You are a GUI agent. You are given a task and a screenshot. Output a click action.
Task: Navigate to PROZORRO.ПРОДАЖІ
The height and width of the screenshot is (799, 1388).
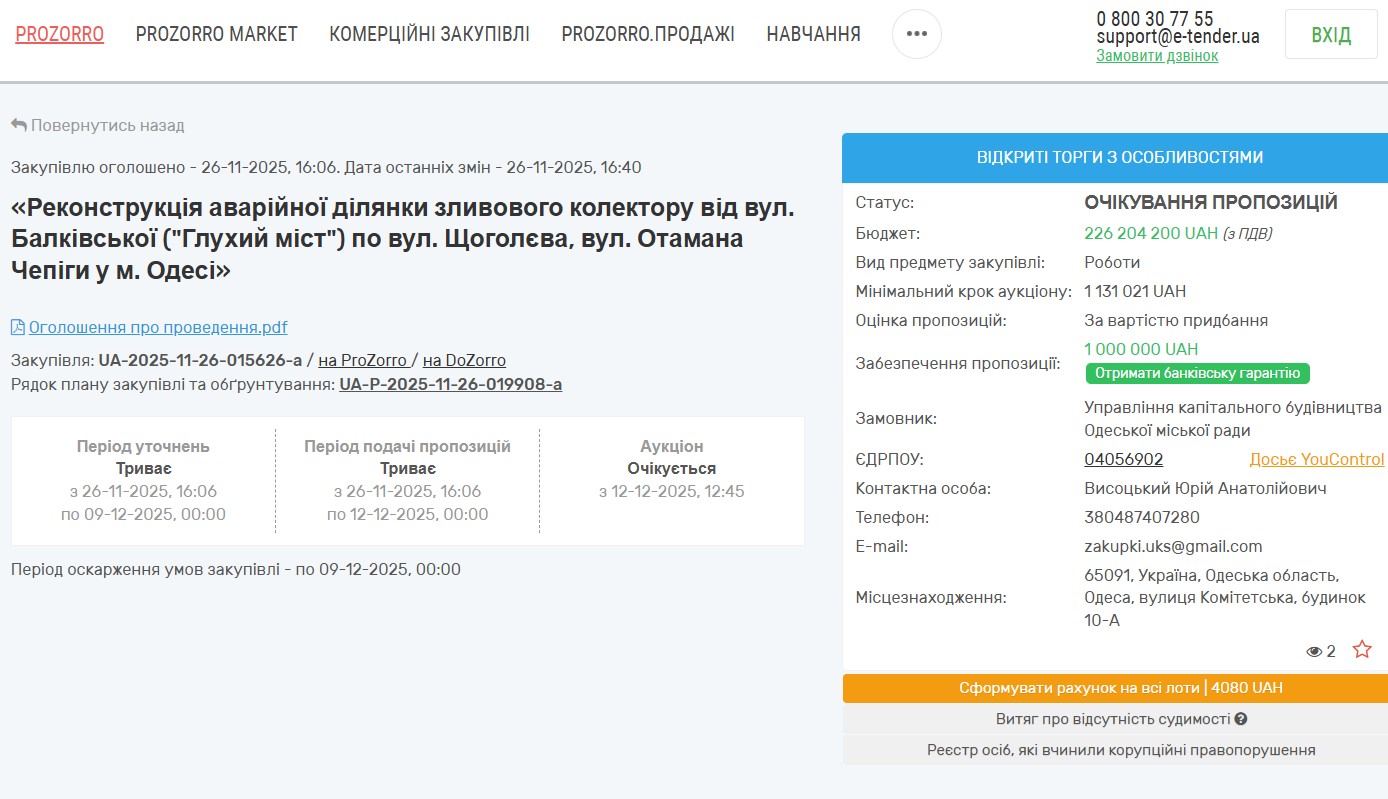pyautogui.click(x=648, y=34)
